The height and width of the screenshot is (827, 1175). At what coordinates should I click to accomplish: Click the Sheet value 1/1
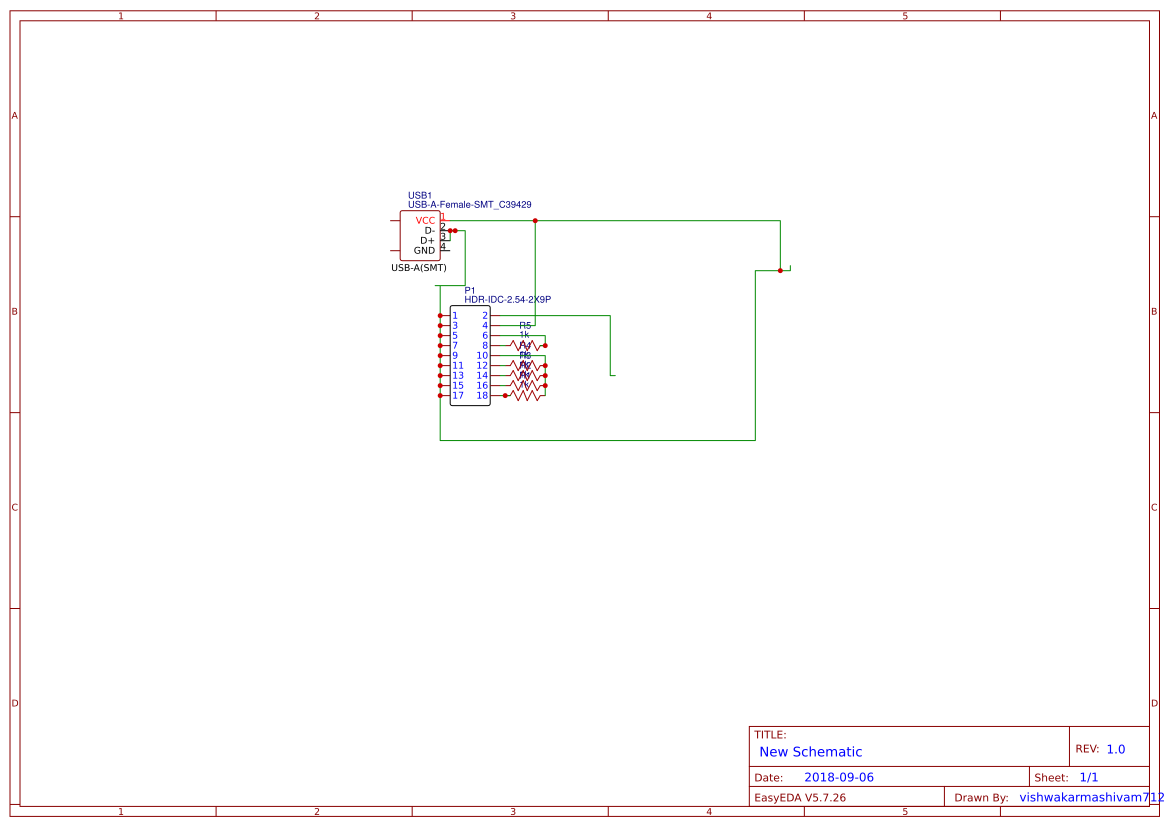click(x=1089, y=777)
